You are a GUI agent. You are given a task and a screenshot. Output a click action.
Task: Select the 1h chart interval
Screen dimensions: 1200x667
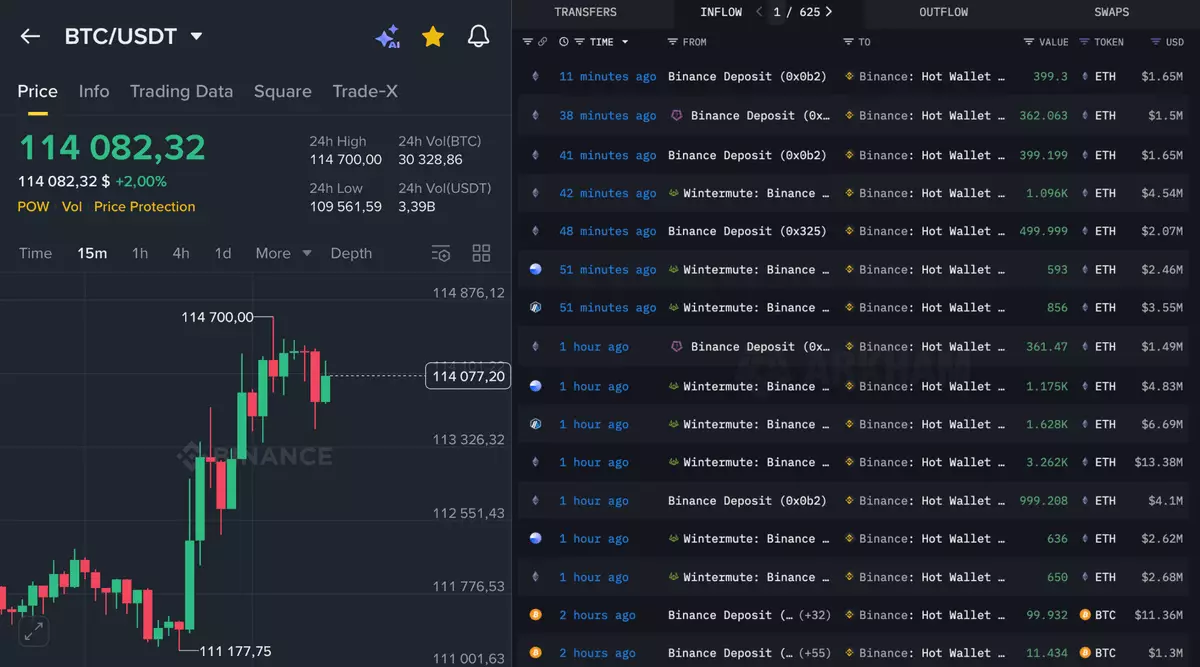point(140,253)
